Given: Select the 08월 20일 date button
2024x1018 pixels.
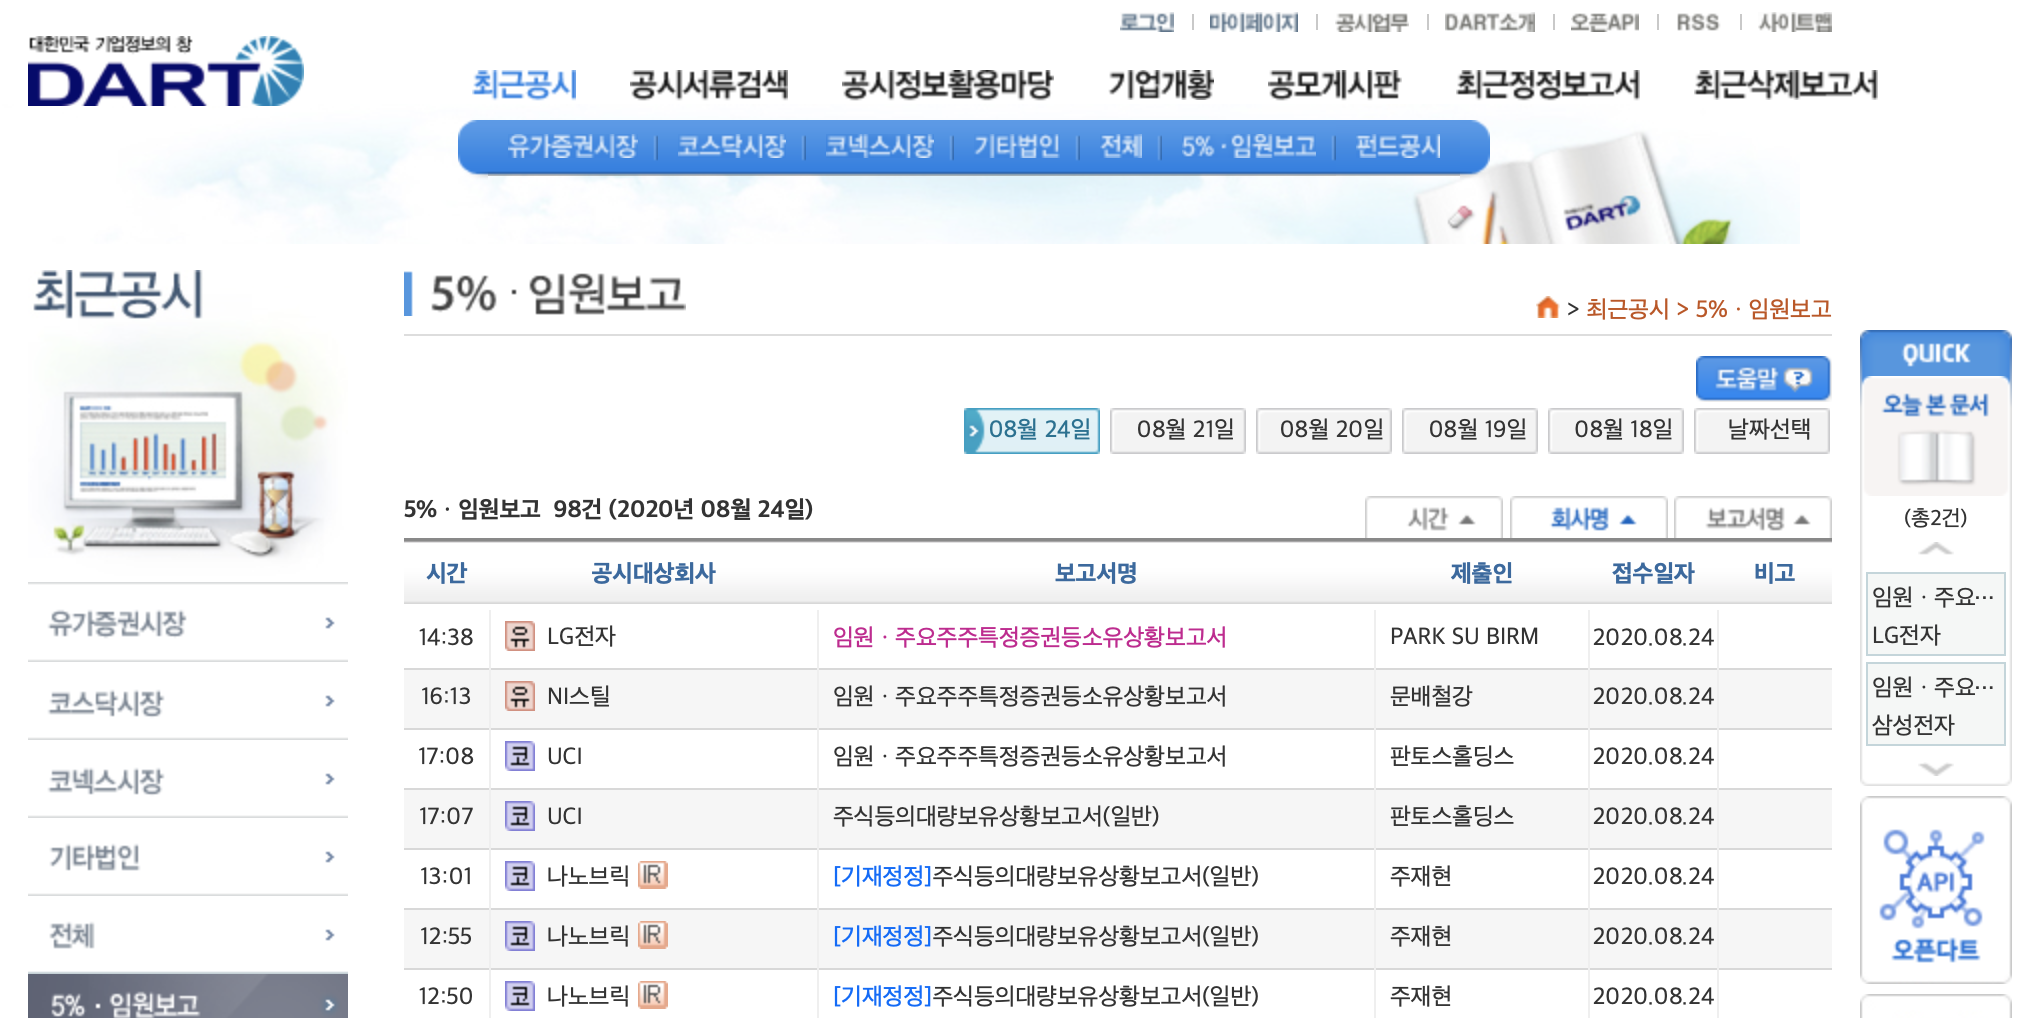Looking at the screenshot, I should pyautogui.click(x=1324, y=430).
